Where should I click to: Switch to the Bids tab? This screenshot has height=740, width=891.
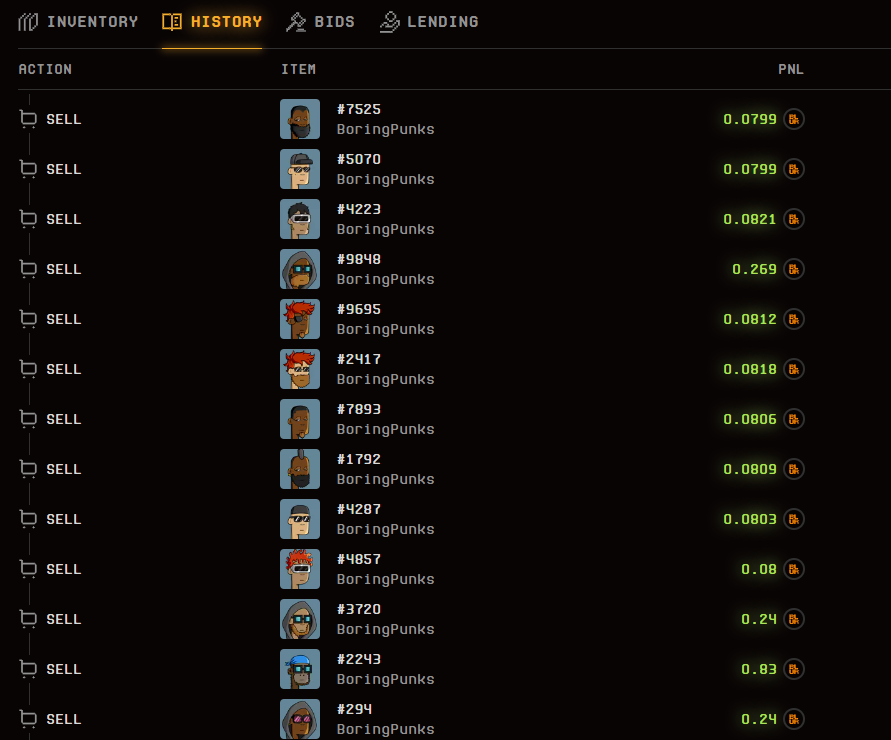(x=320, y=22)
